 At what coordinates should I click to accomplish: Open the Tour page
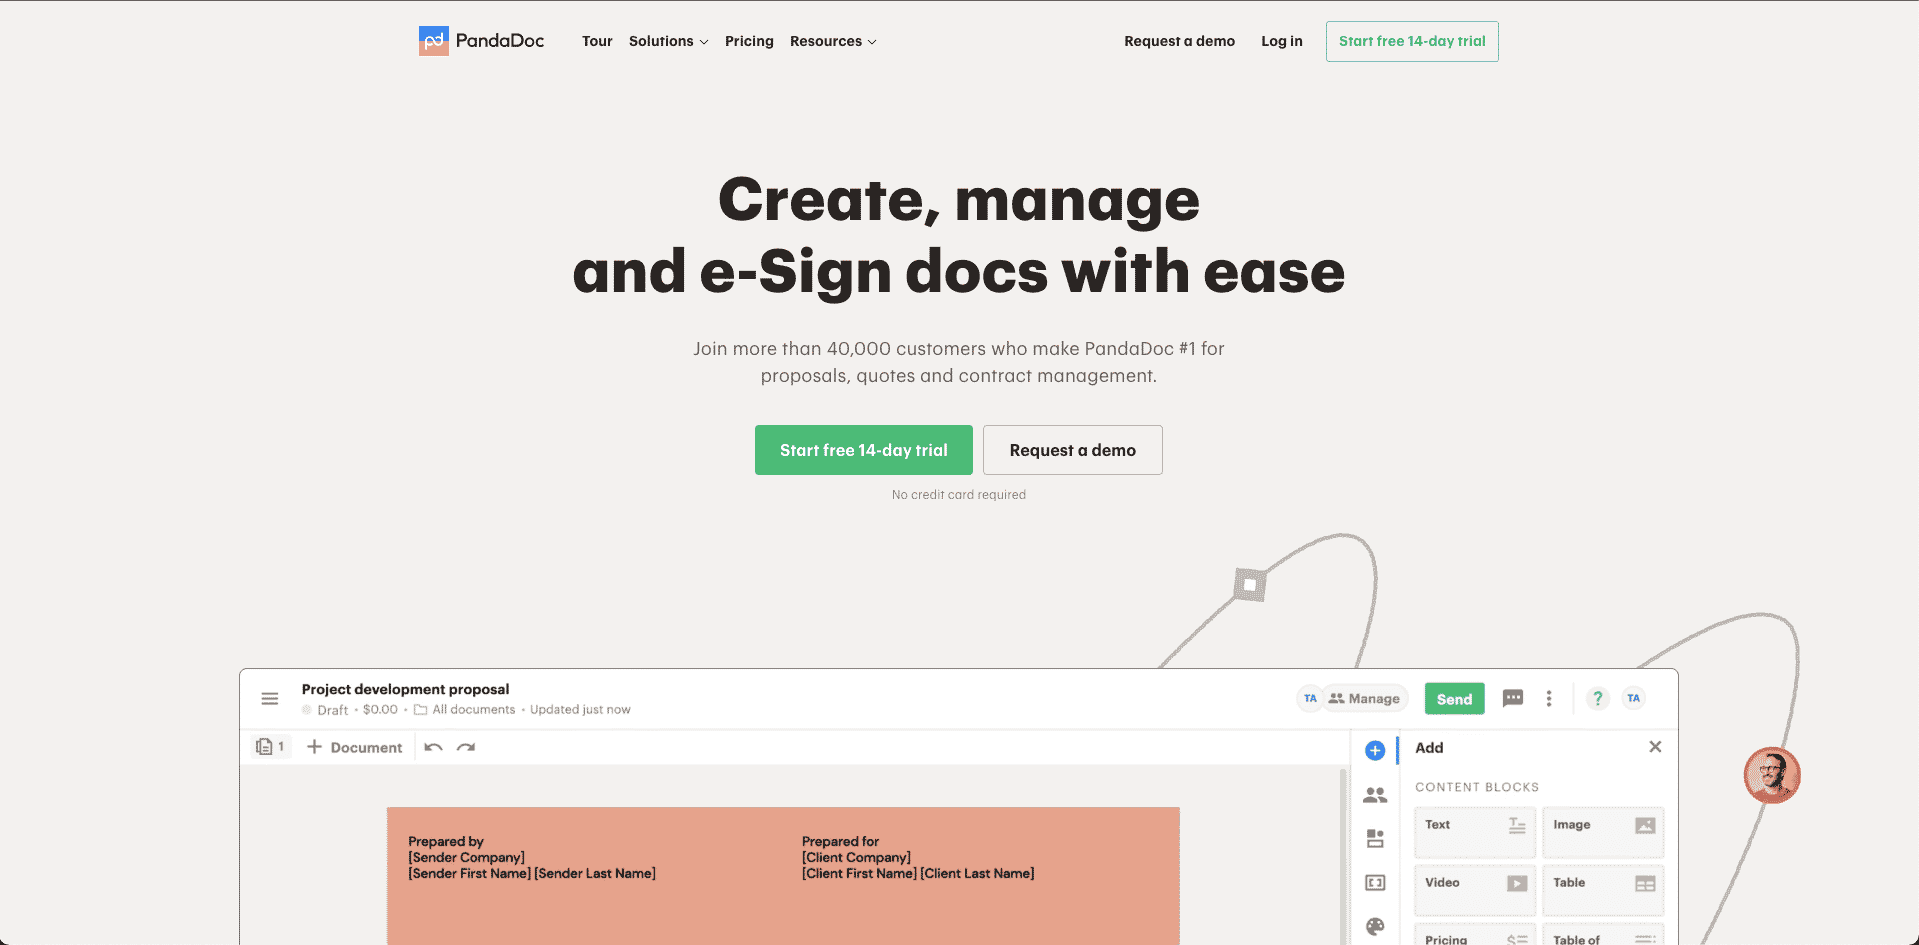597,41
